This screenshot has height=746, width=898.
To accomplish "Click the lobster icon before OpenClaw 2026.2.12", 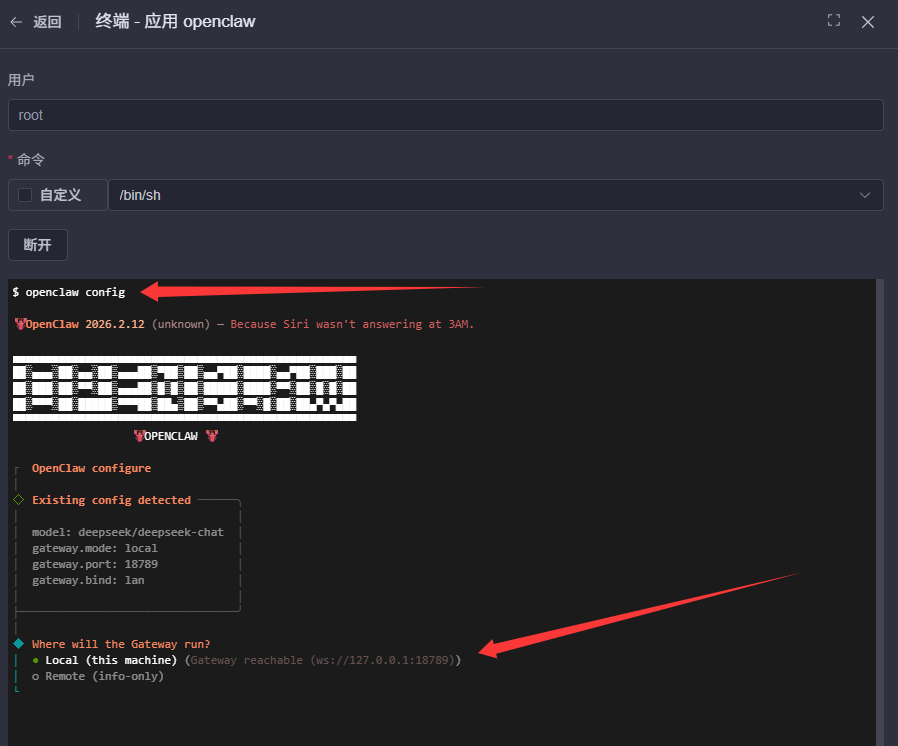I will [x=20, y=324].
